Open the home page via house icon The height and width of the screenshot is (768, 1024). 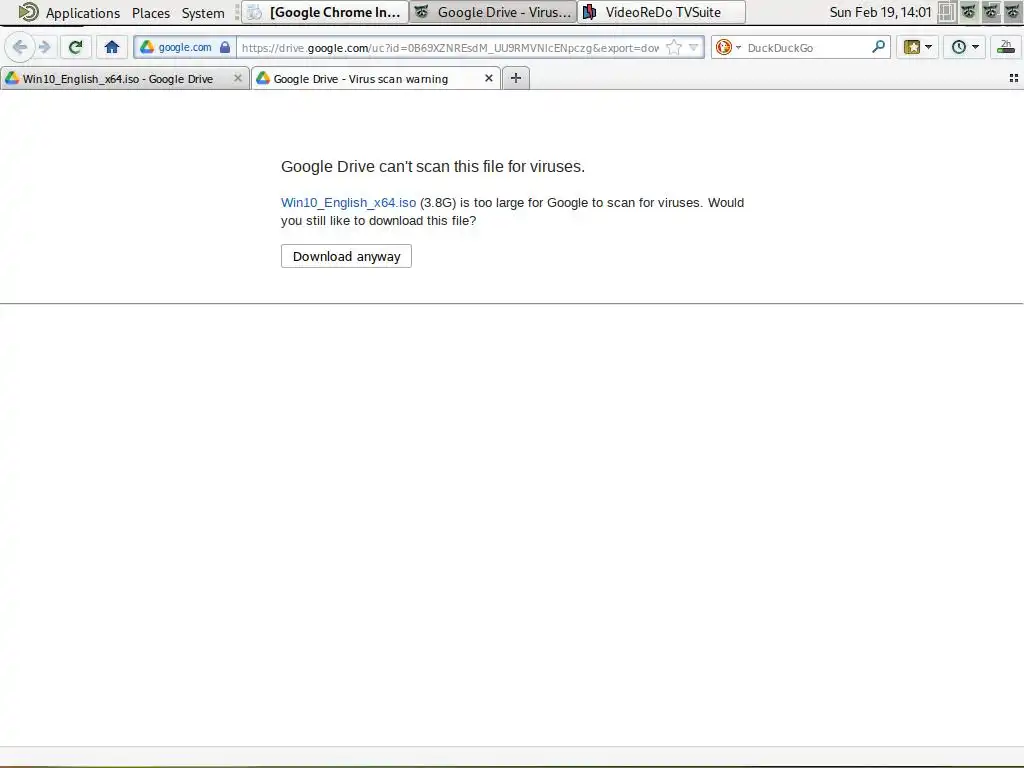(112, 47)
